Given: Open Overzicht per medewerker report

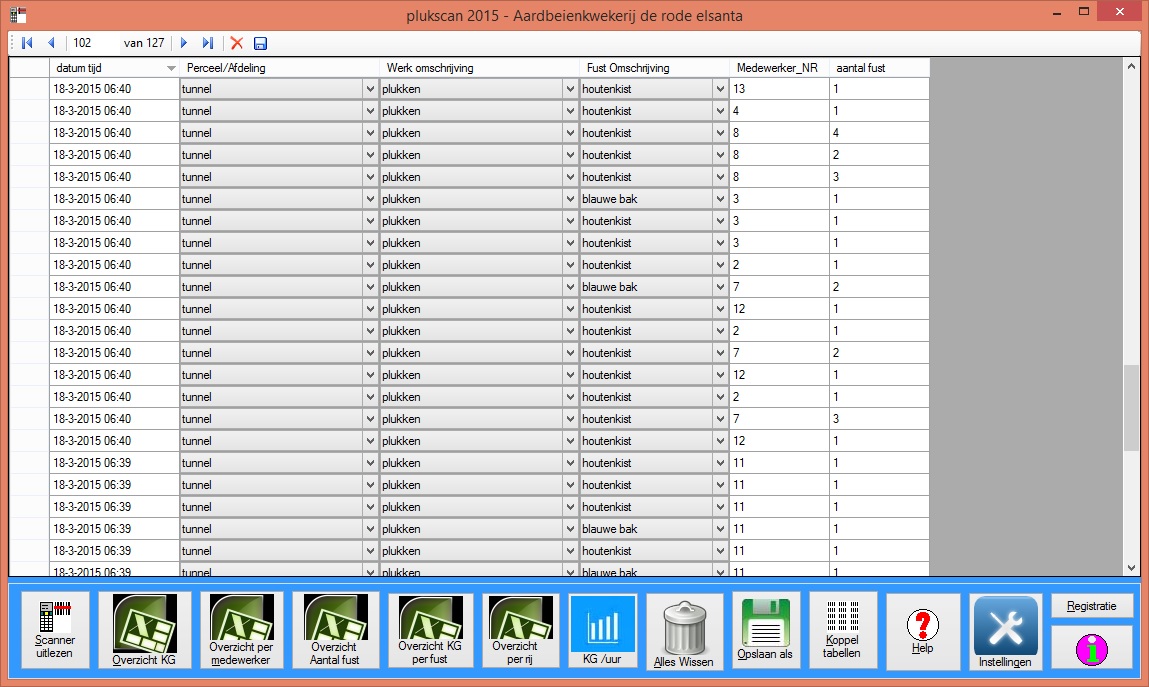Looking at the screenshot, I should (x=241, y=630).
